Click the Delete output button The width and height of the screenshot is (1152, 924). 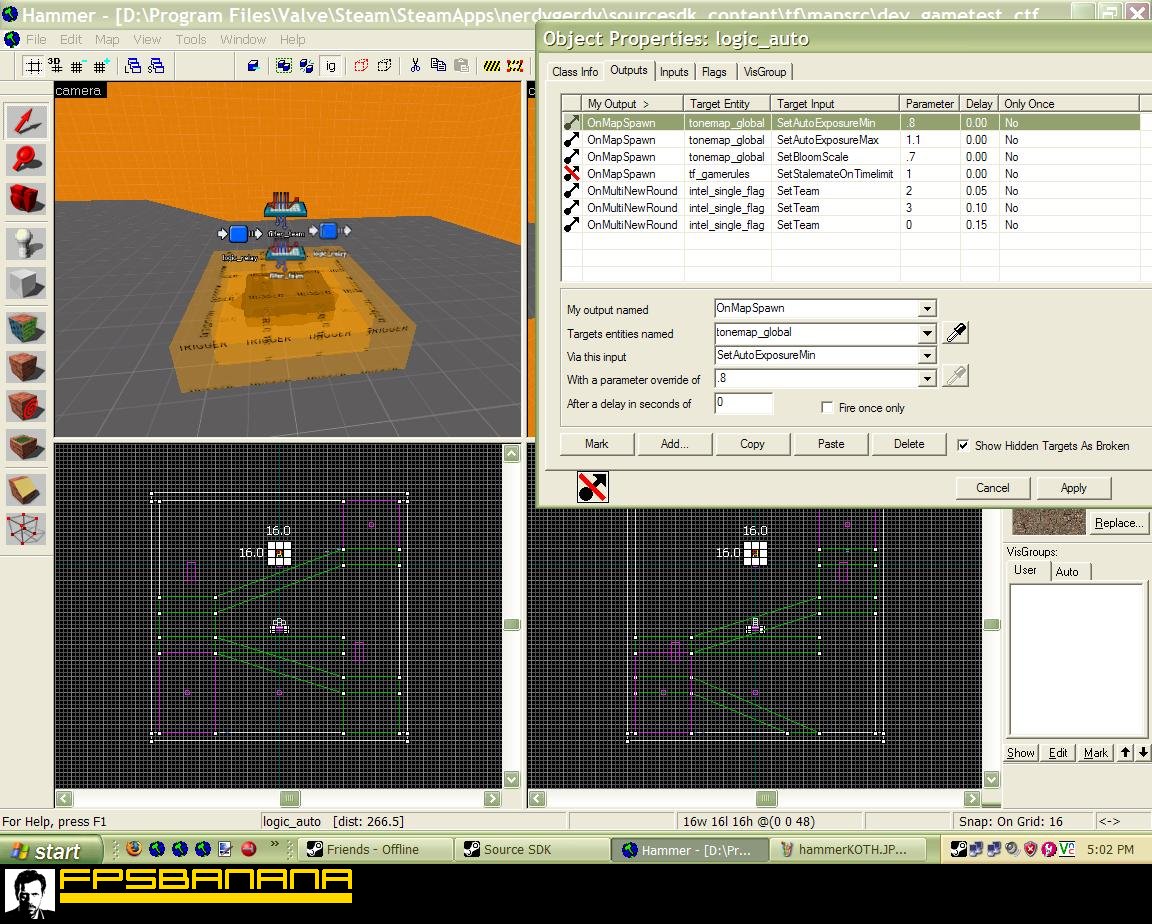(909, 444)
